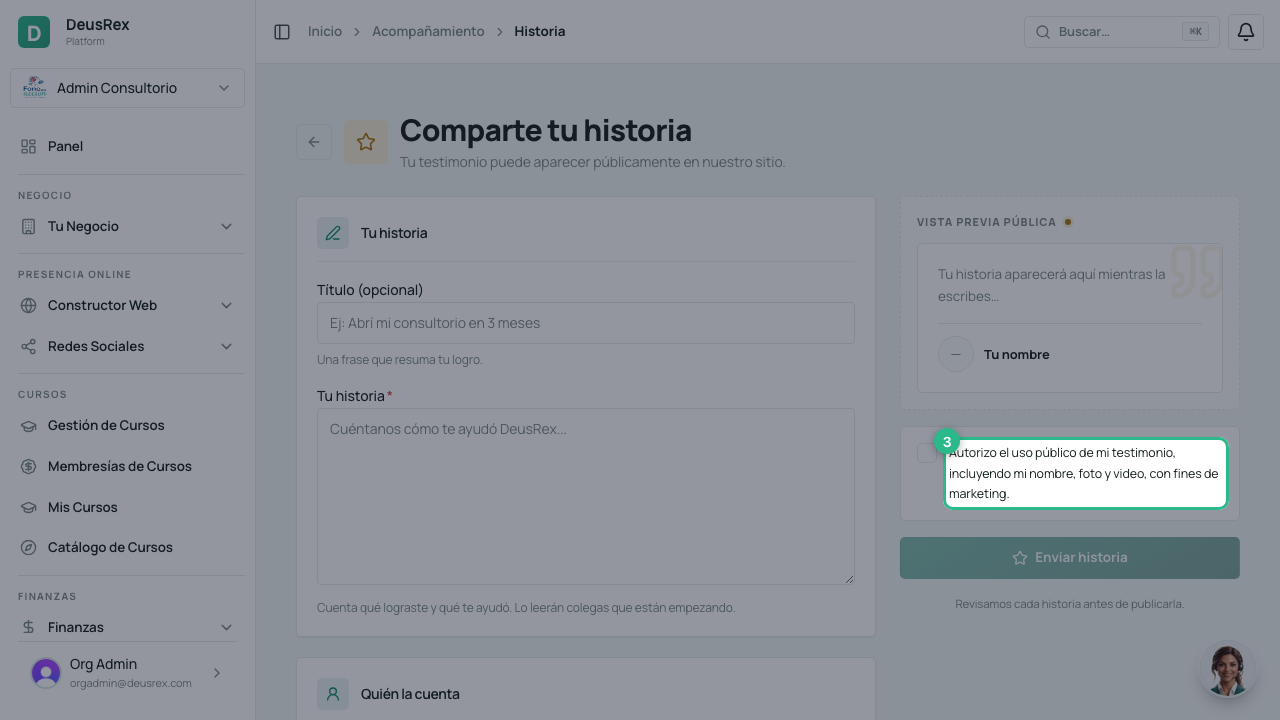Click the Gestión de Cursos graduation cap icon
This screenshot has height=720, width=1280.
pos(28,425)
